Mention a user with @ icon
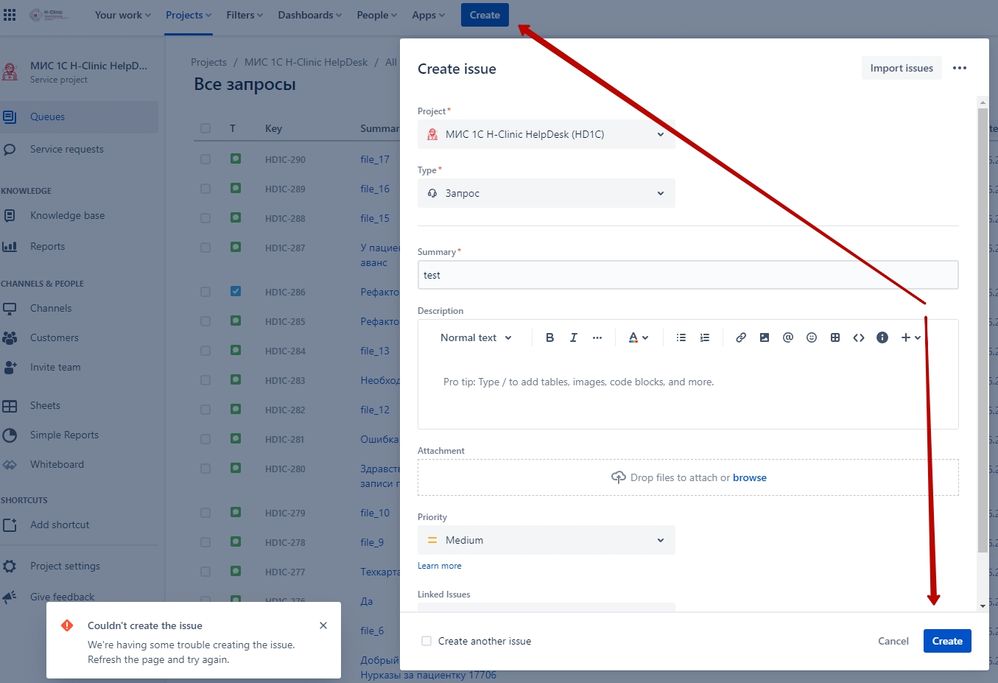The width and height of the screenshot is (998, 683). 788,337
